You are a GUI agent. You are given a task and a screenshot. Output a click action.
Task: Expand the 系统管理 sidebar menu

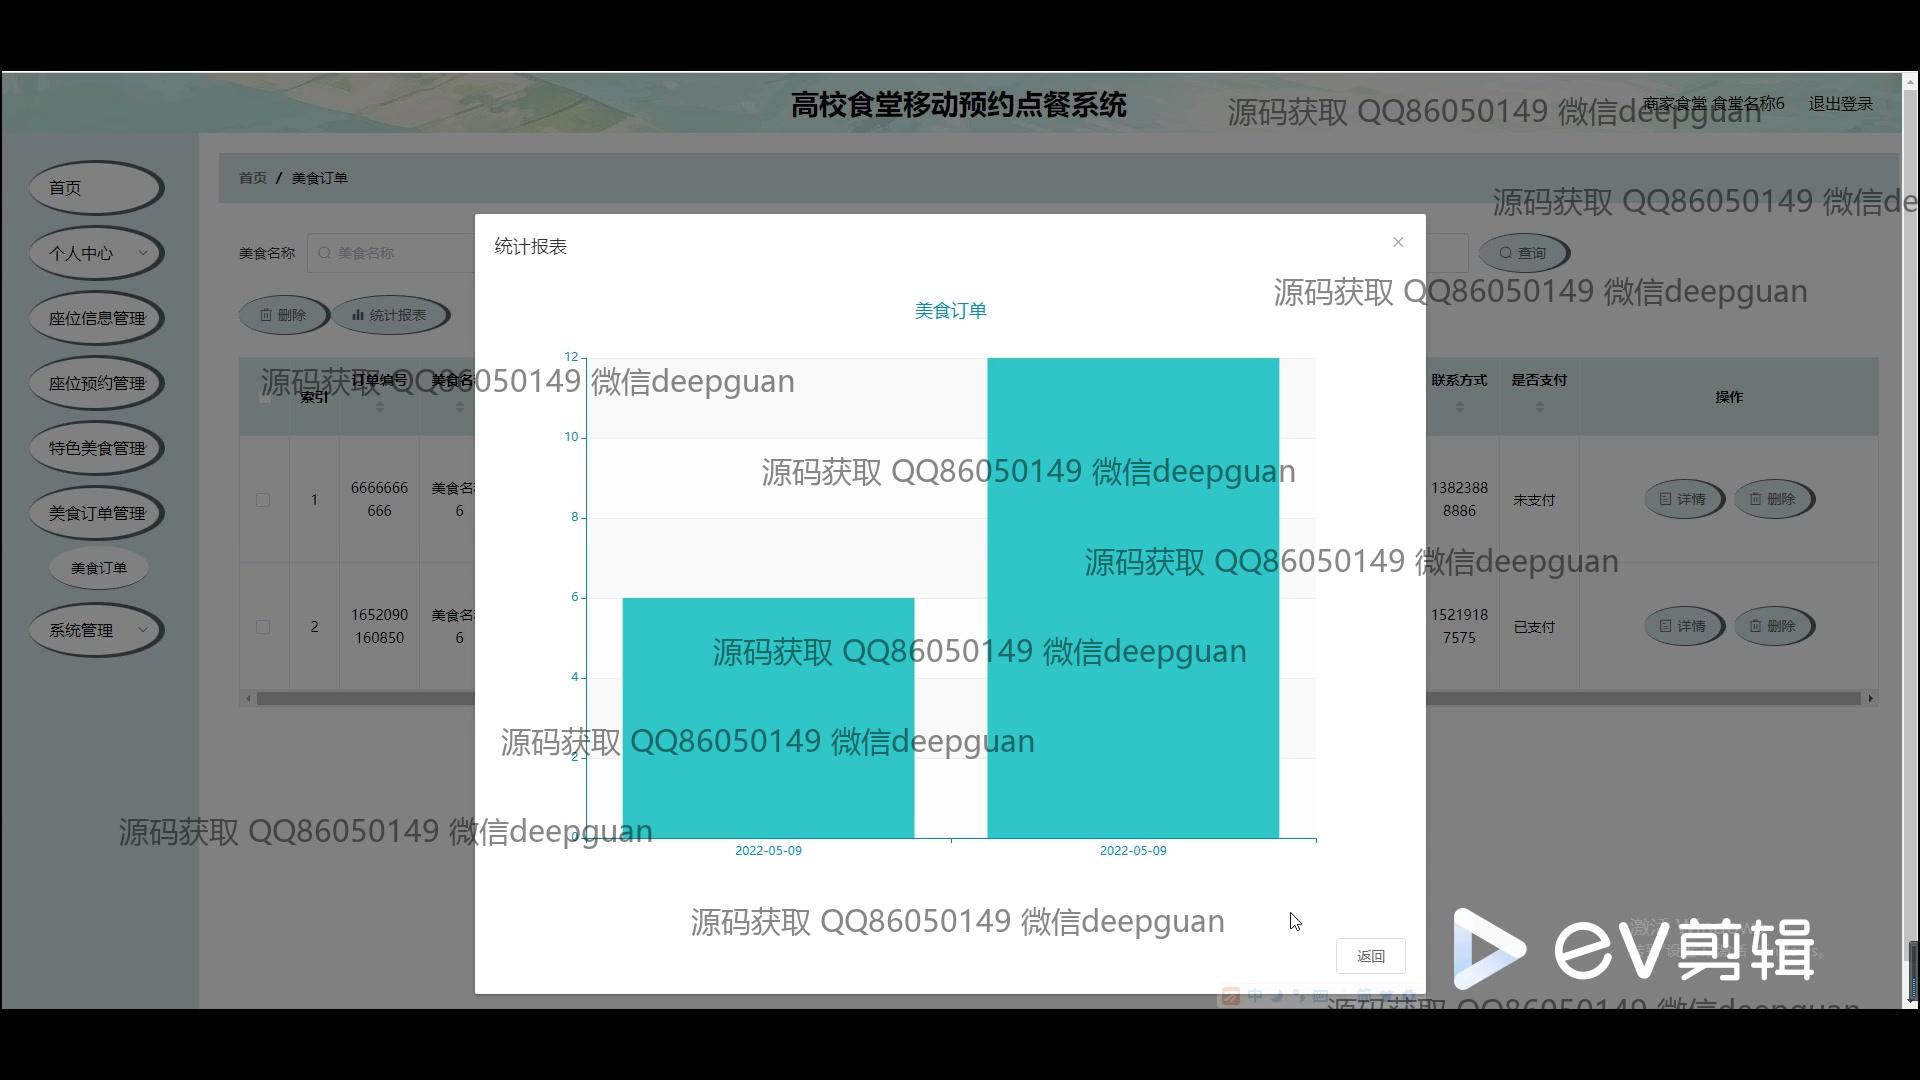pos(96,630)
